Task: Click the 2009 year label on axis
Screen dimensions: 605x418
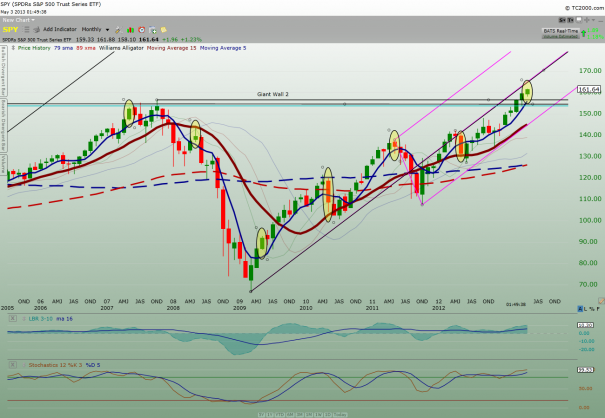Action: click(x=240, y=308)
